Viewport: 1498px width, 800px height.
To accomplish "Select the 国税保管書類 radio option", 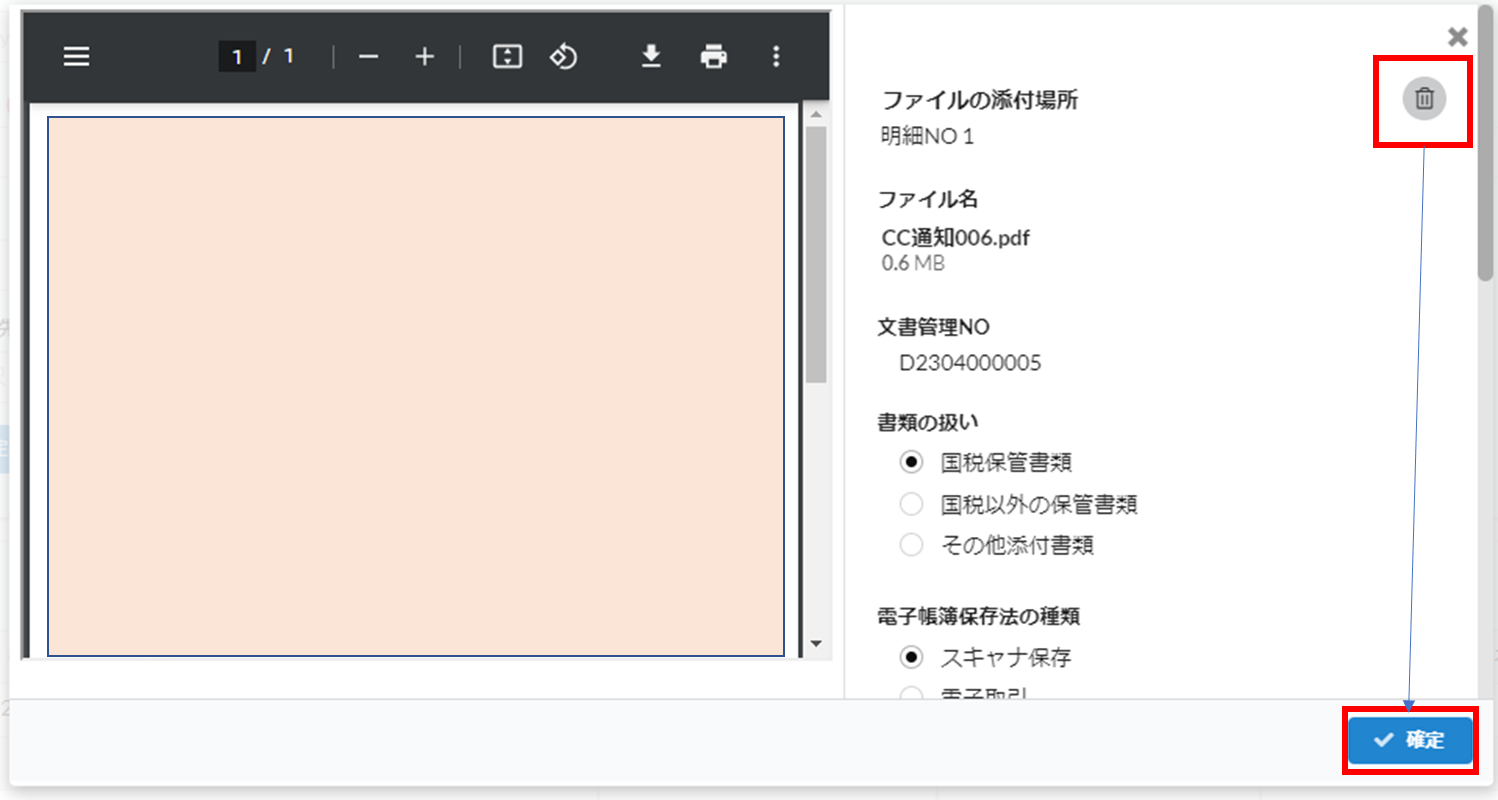I will tap(911, 462).
